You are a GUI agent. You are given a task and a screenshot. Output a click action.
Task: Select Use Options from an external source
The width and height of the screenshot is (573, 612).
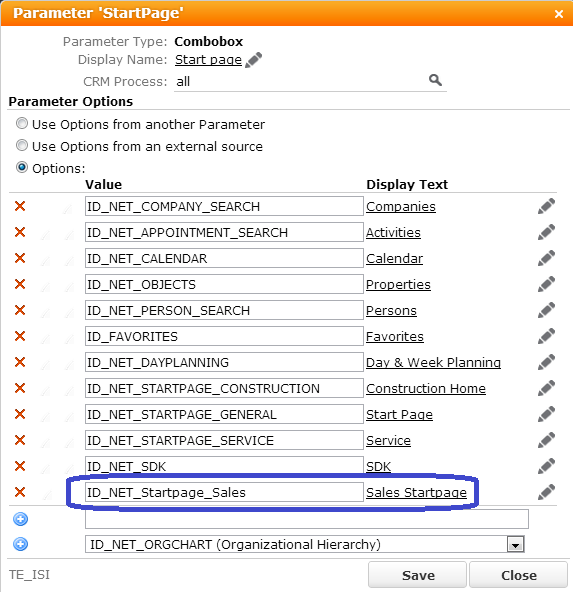pos(22,146)
